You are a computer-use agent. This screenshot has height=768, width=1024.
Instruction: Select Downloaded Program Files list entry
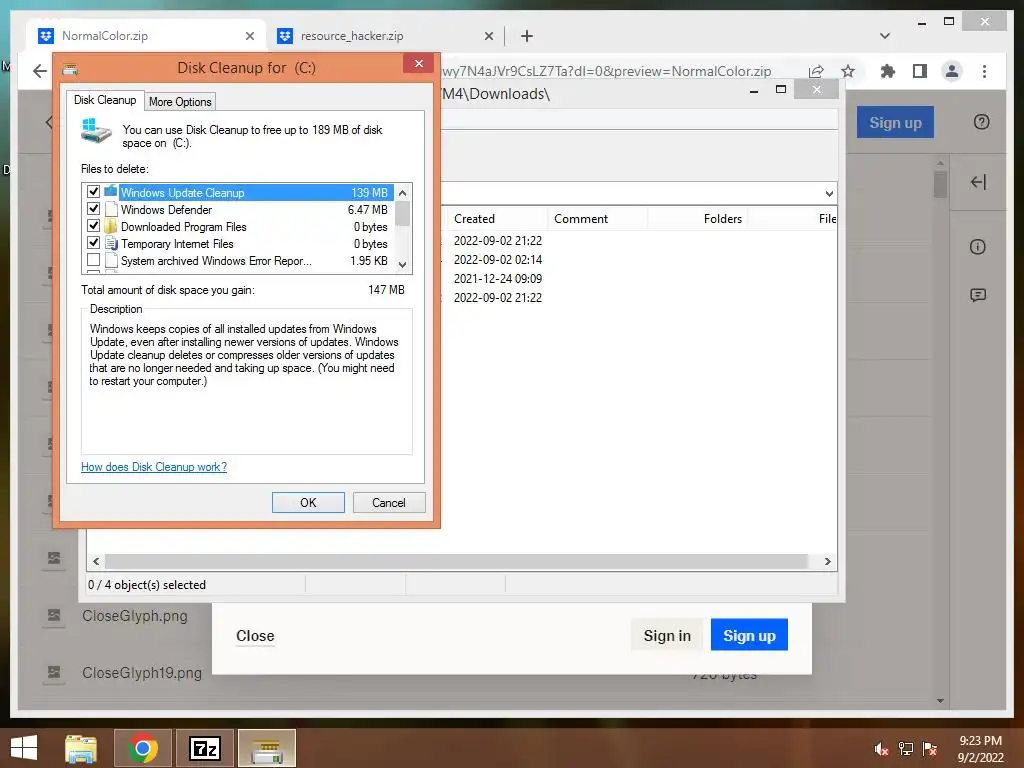(238, 227)
